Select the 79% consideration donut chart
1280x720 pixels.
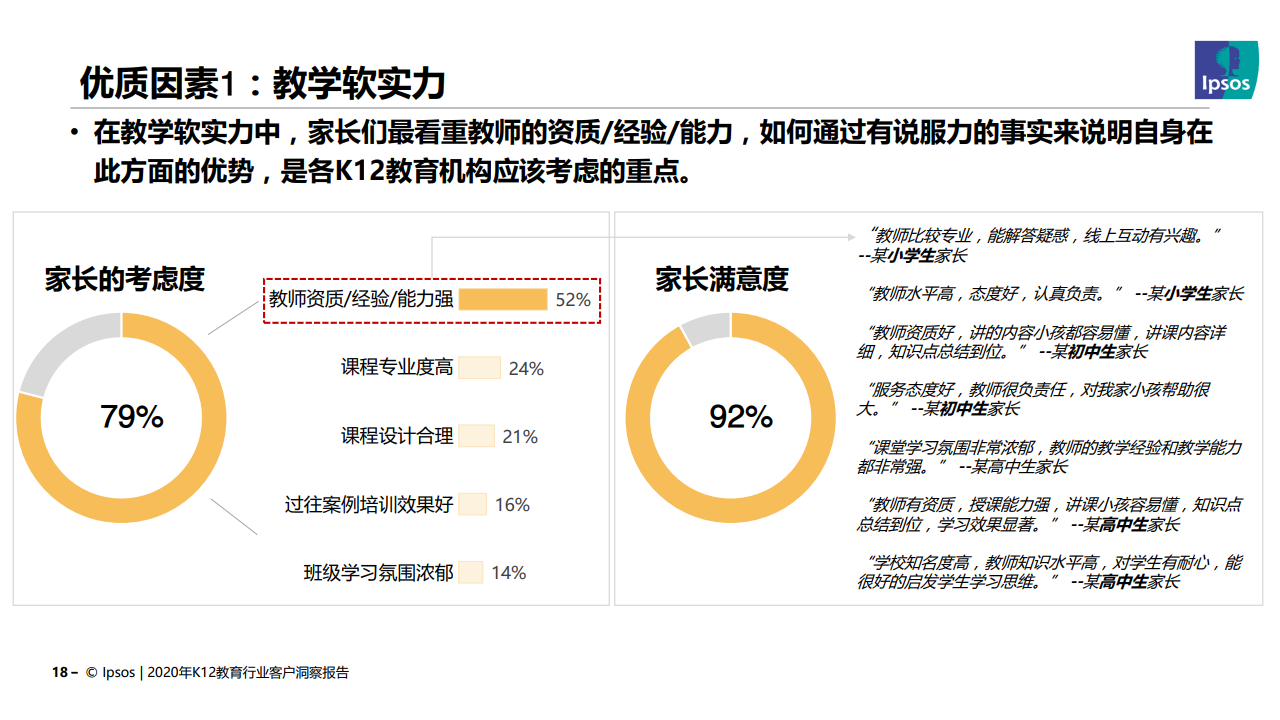click(122, 417)
